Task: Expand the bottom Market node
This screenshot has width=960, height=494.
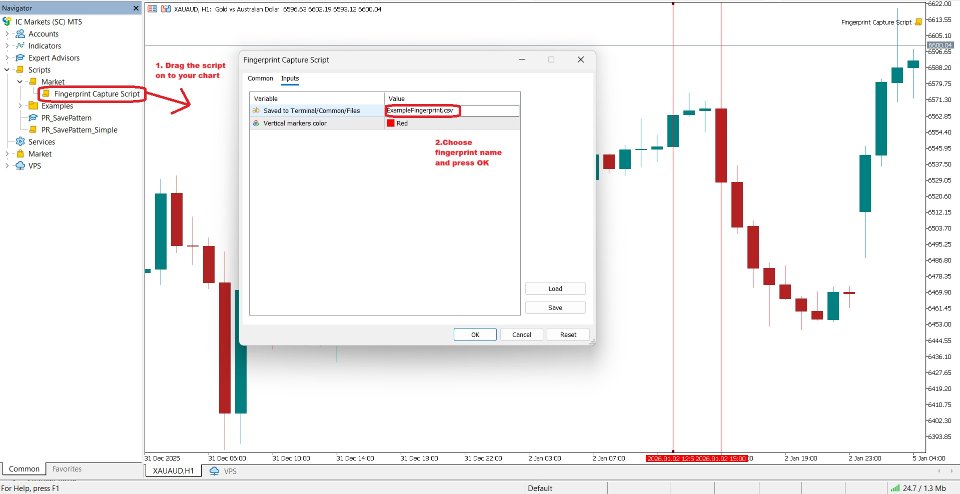Action: (x=7, y=154)
